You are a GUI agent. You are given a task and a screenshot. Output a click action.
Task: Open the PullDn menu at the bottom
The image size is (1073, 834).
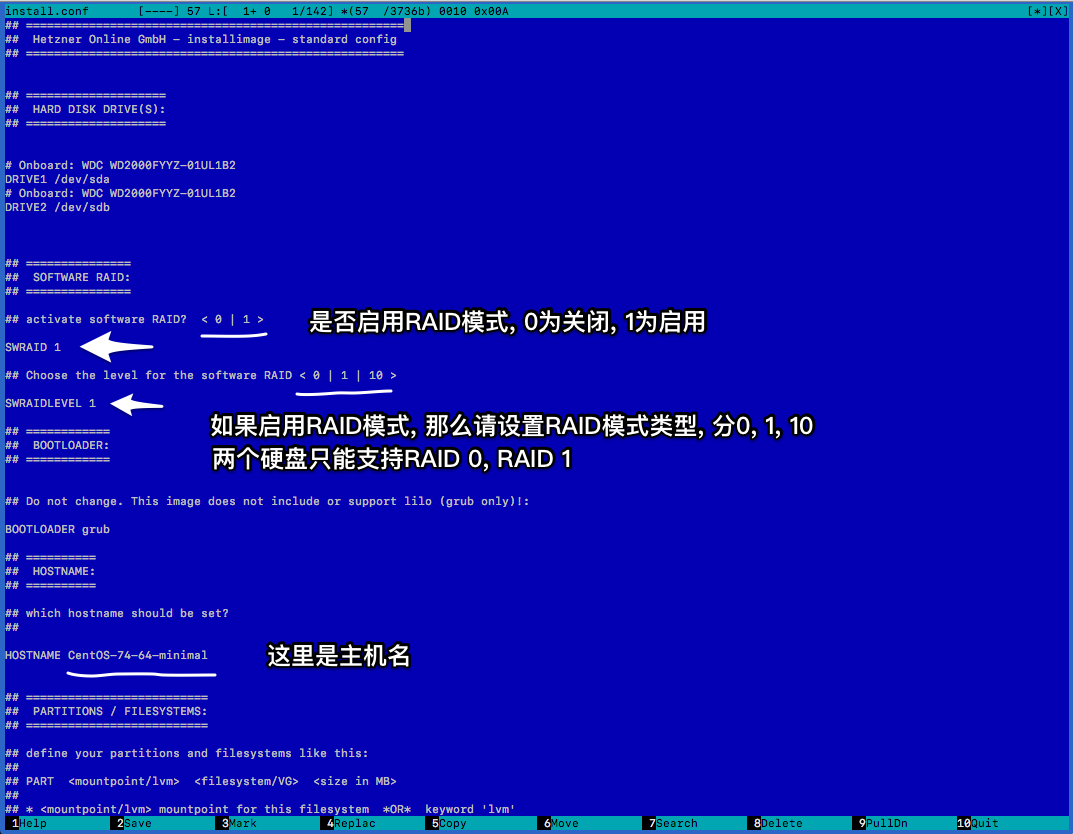[887, 823]
